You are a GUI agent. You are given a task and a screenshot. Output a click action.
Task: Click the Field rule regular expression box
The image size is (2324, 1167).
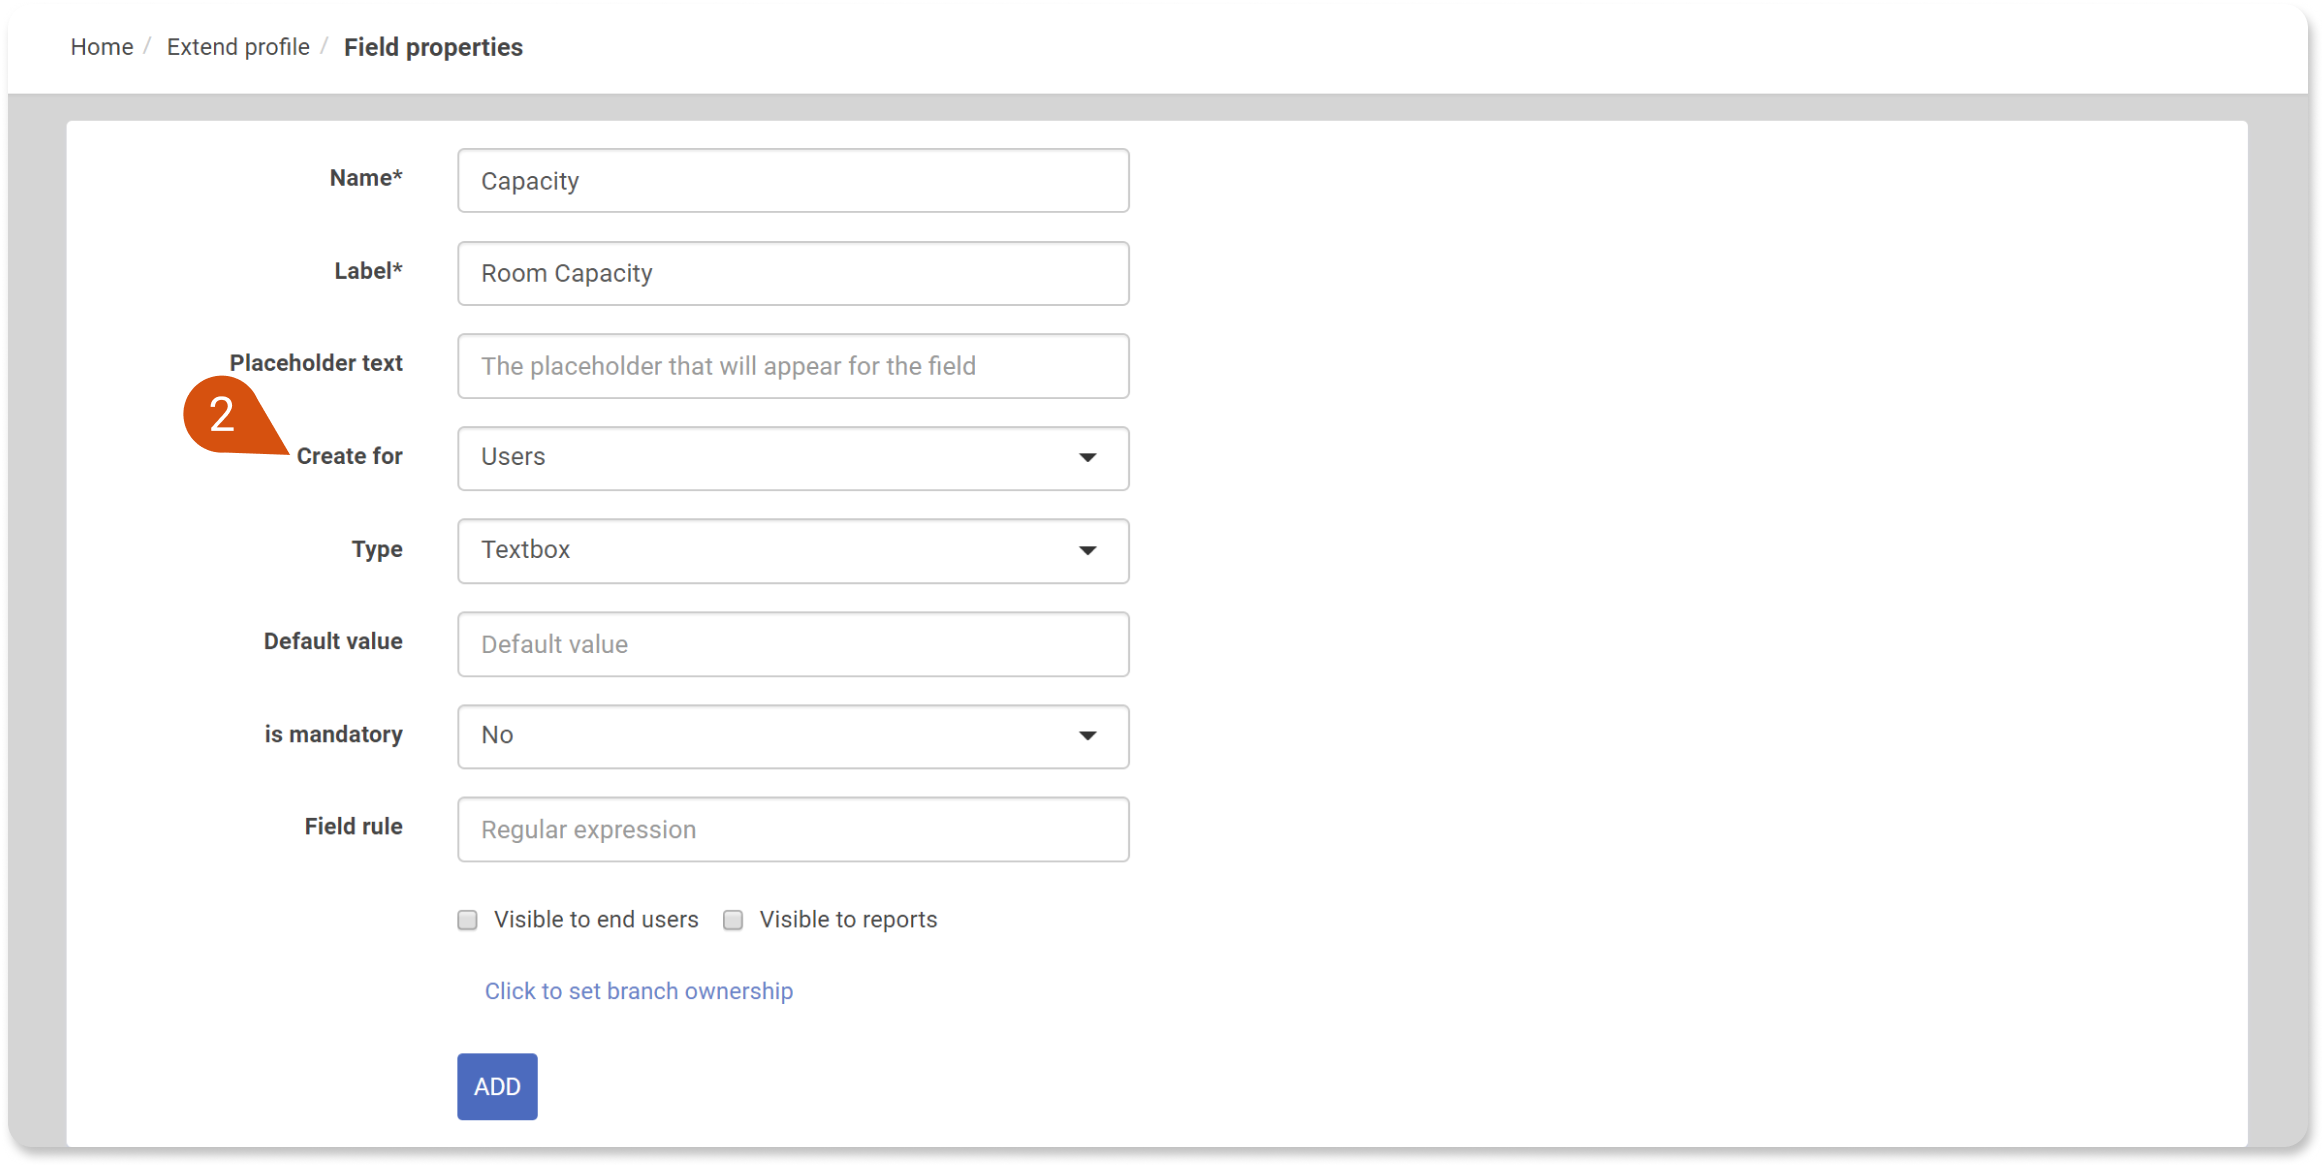point(793,829)
